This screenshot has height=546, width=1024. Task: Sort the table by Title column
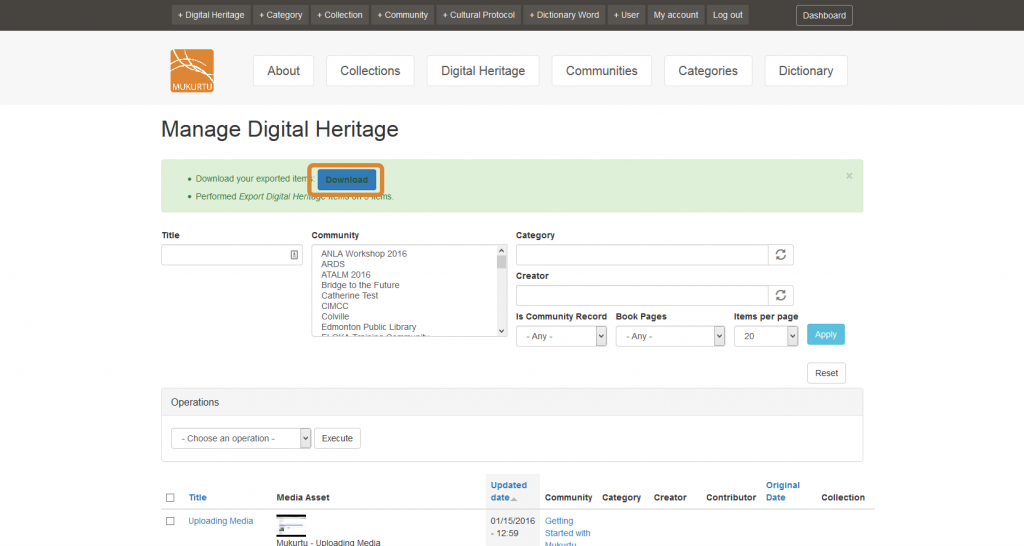click(197, 498)
